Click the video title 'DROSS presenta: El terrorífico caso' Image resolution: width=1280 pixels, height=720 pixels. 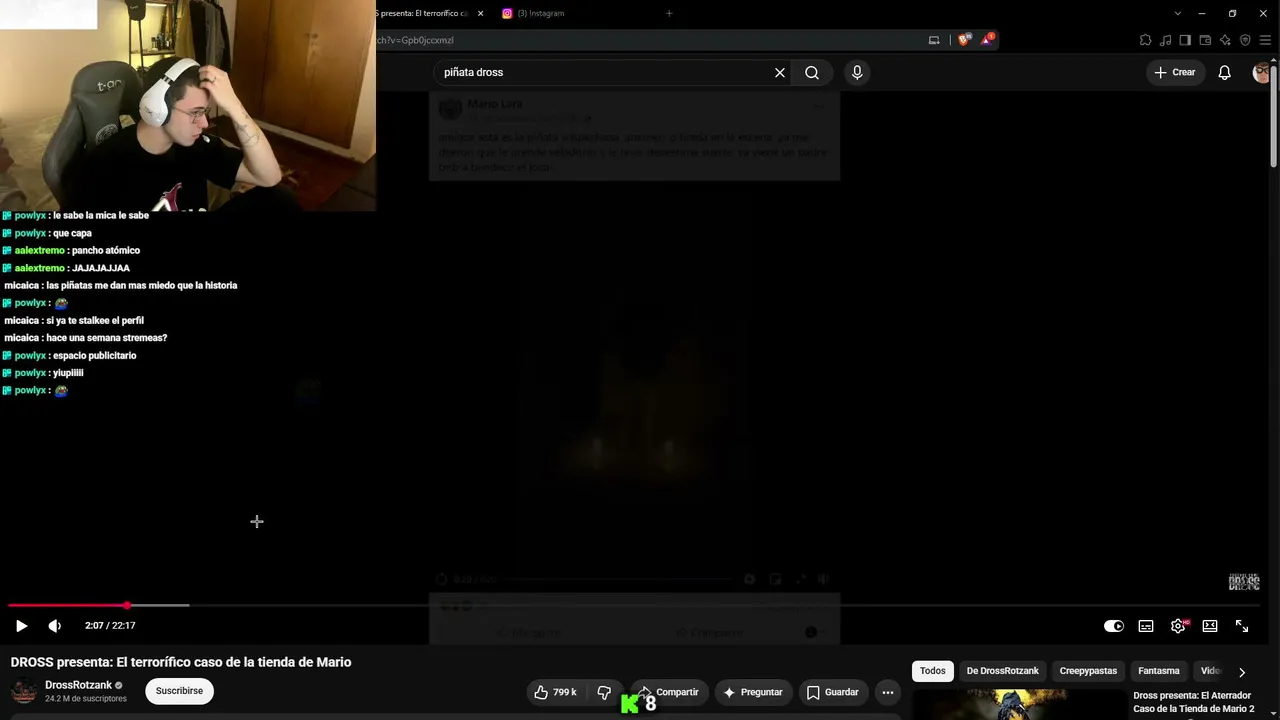pos(181,662)
